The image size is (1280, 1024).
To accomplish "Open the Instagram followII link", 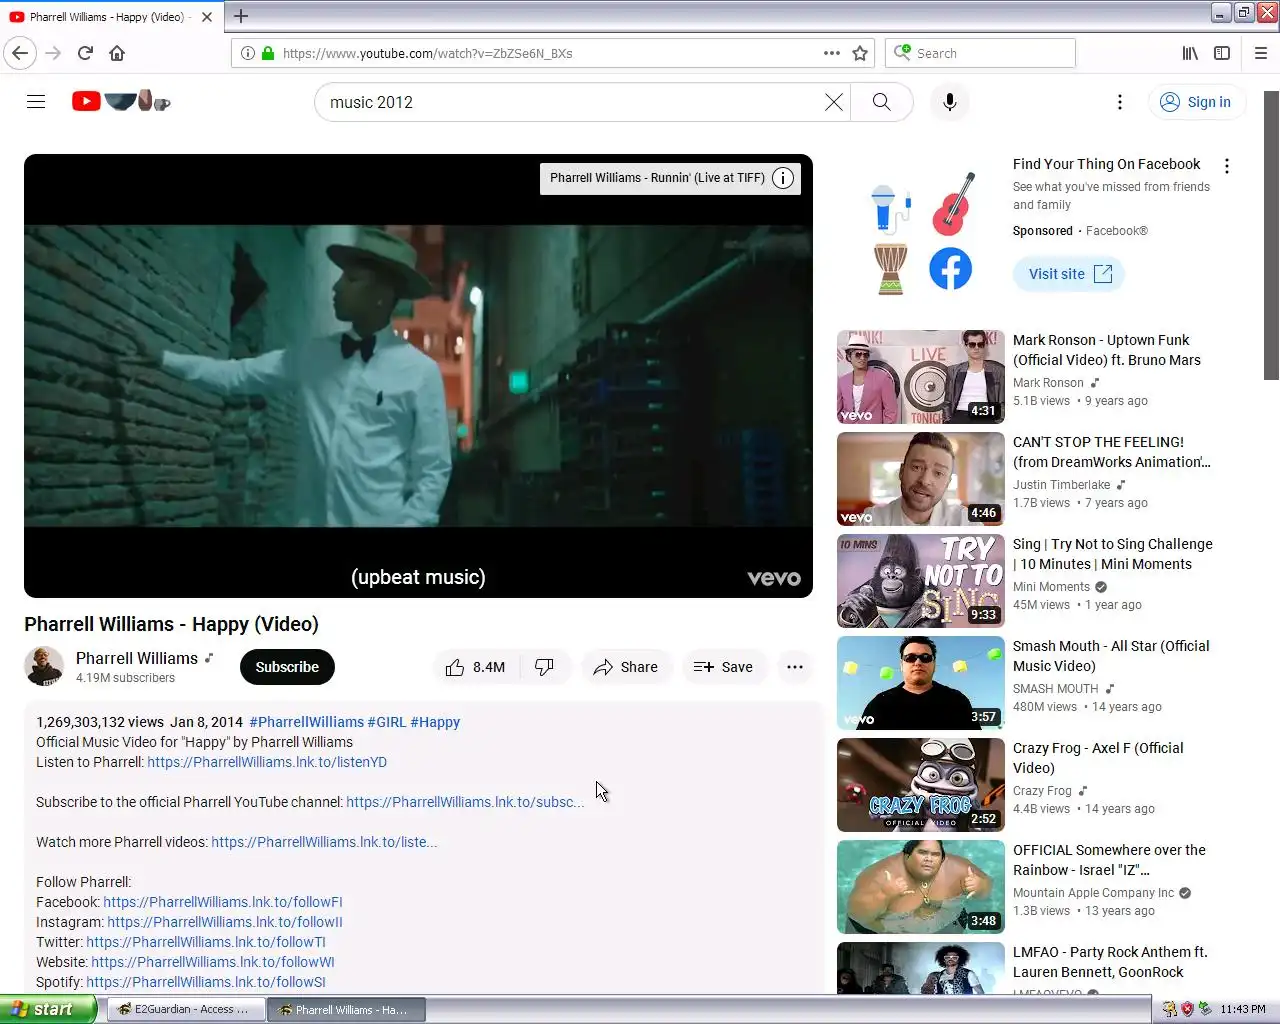I will pos(225,922).
